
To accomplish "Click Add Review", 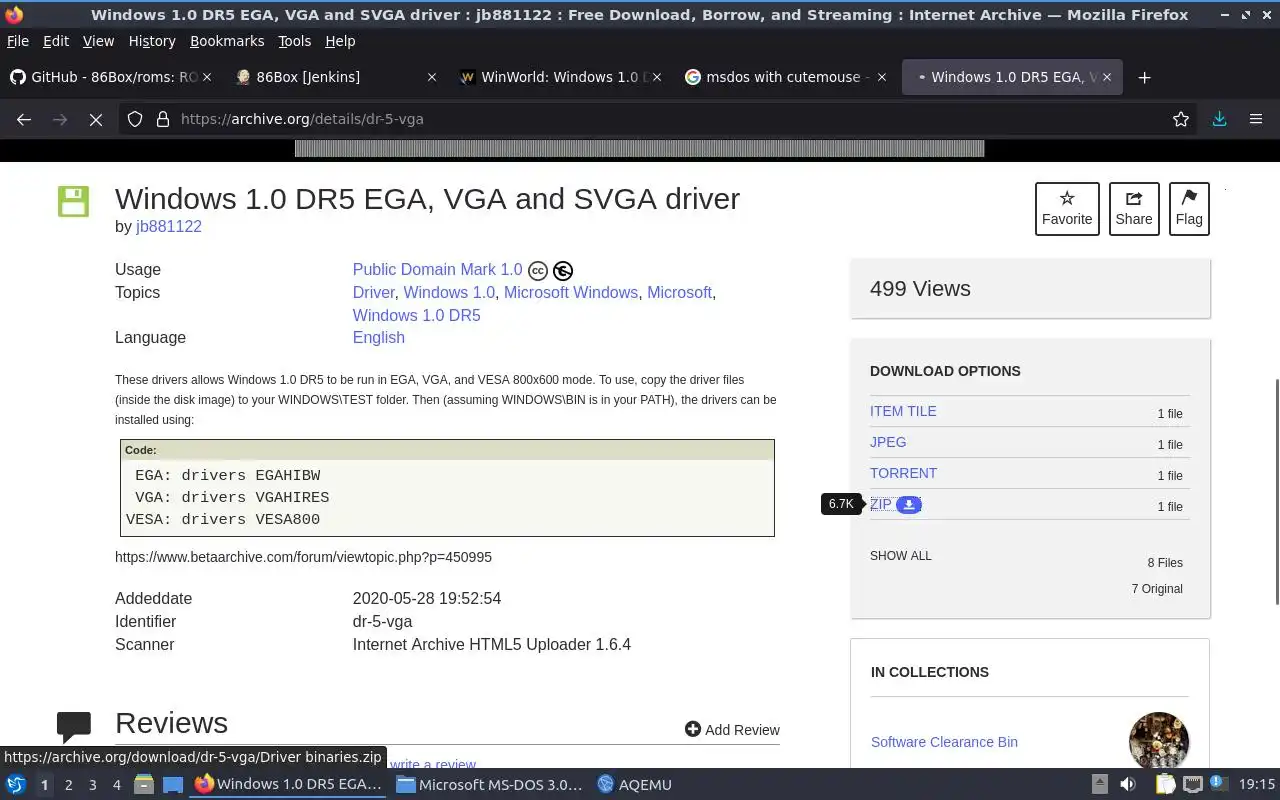I will point(732,730).
